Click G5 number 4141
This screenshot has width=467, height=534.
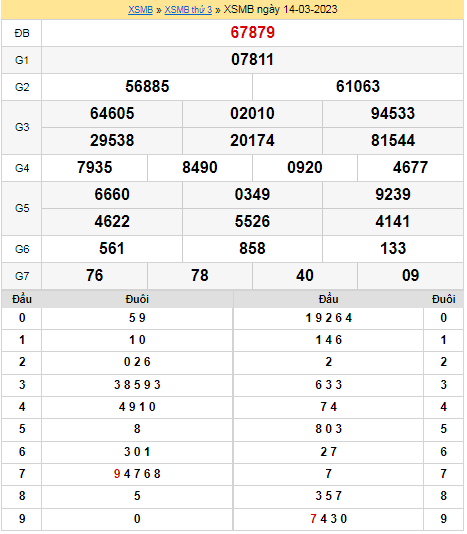(393, 221)
